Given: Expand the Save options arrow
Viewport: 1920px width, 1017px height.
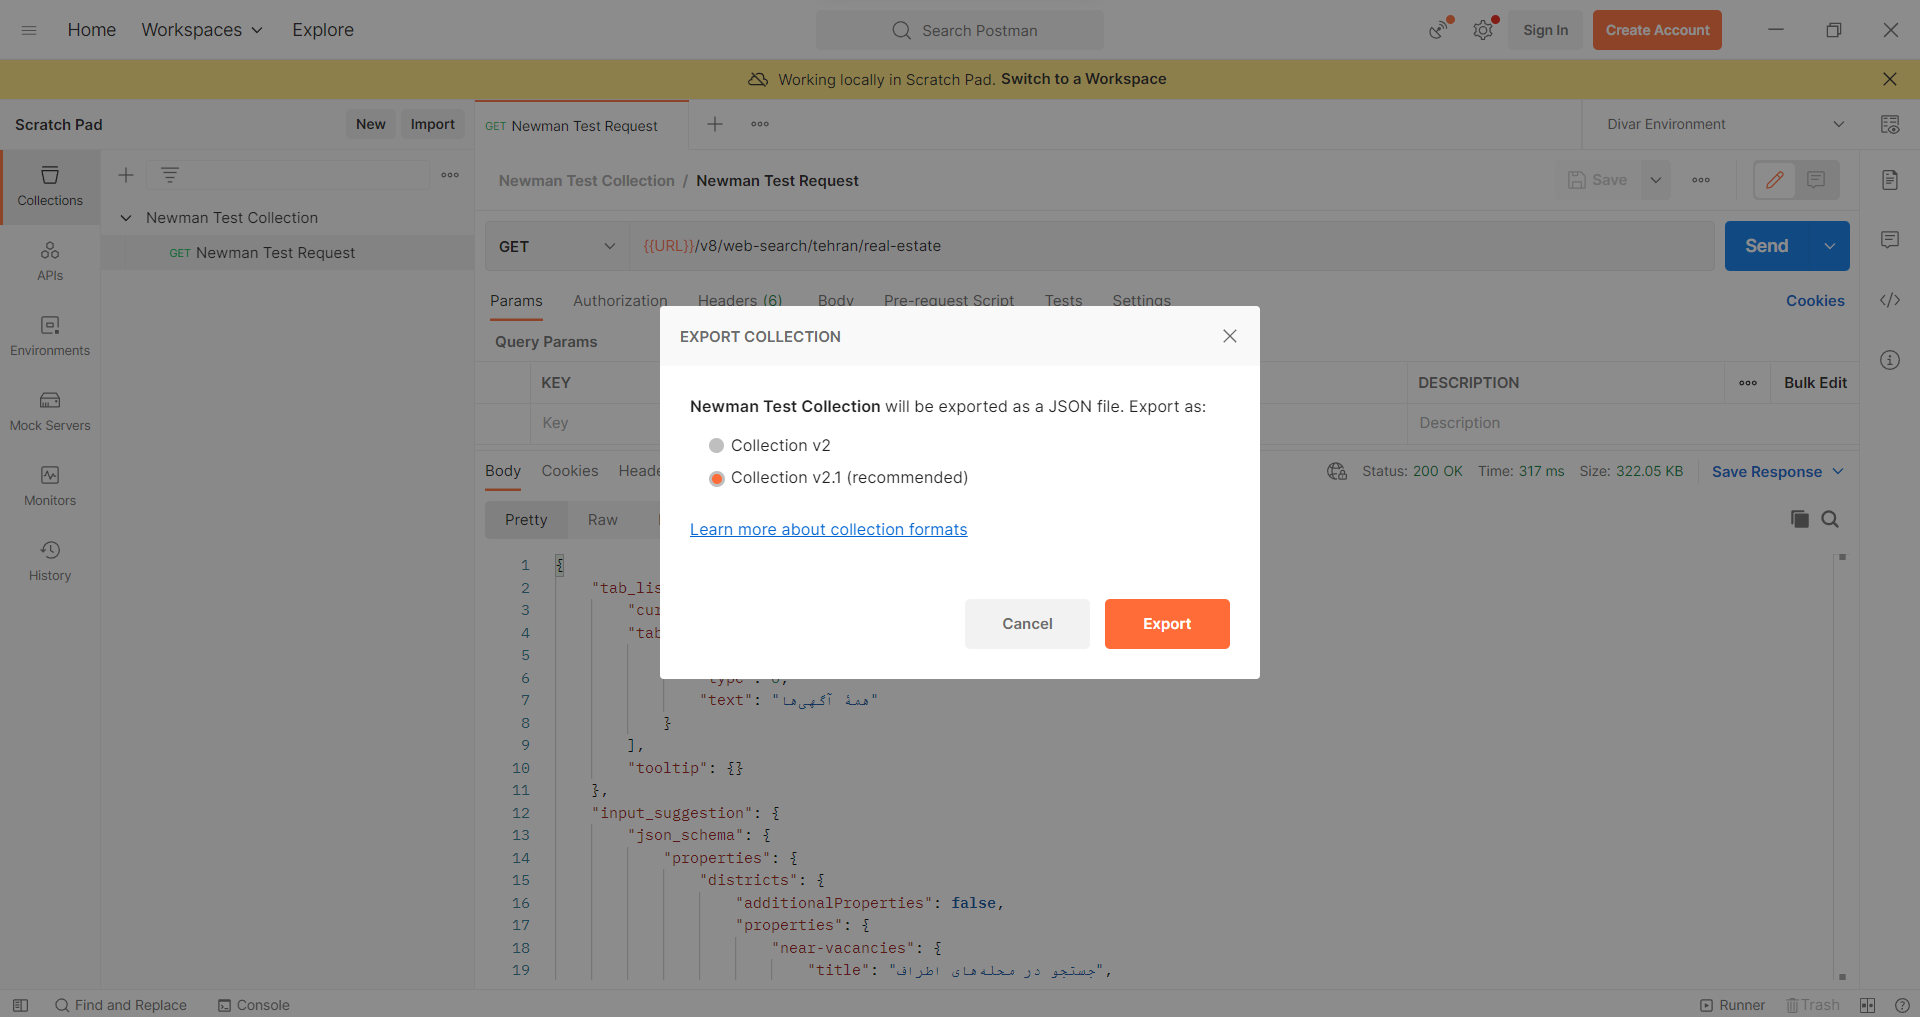Looking at the screenshot, I should tap(1656, 180).
